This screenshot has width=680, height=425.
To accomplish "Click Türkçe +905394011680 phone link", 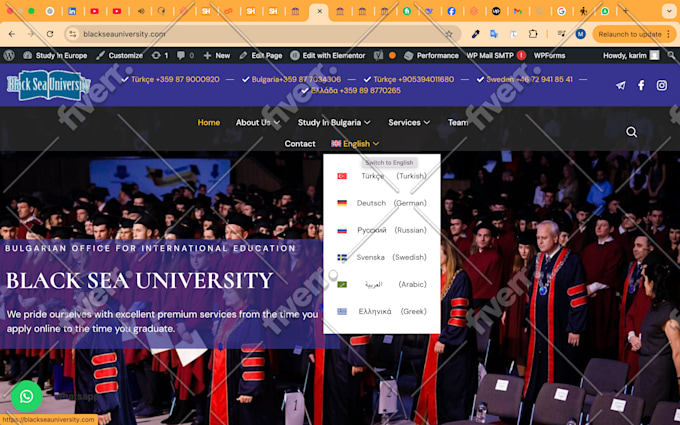I will (409, 79).
